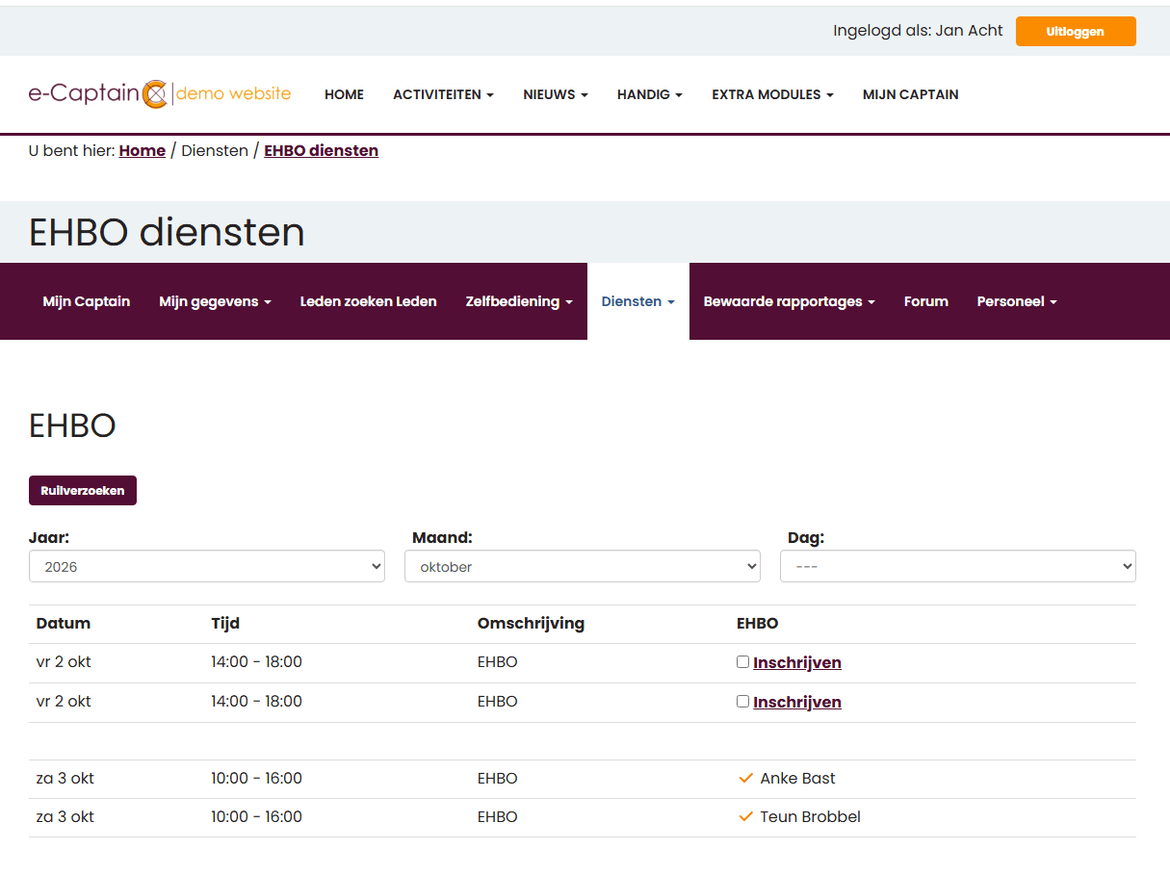1170x875 pixels.
Task: Select Mijn Captain in purple bar
Action: click(x=86, y=301)
